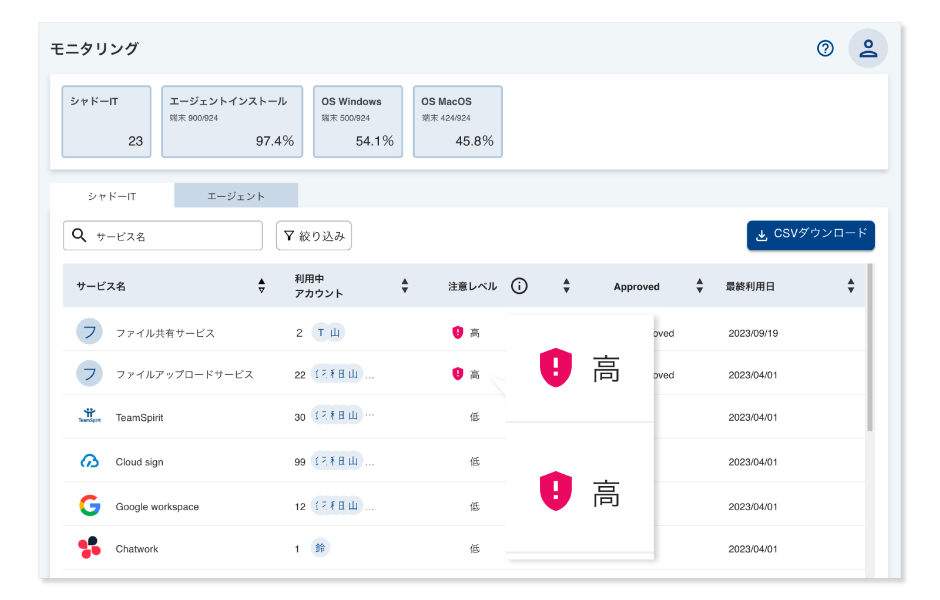
Task: Switch to the エージェント tab
Action: tap(236, 195)
